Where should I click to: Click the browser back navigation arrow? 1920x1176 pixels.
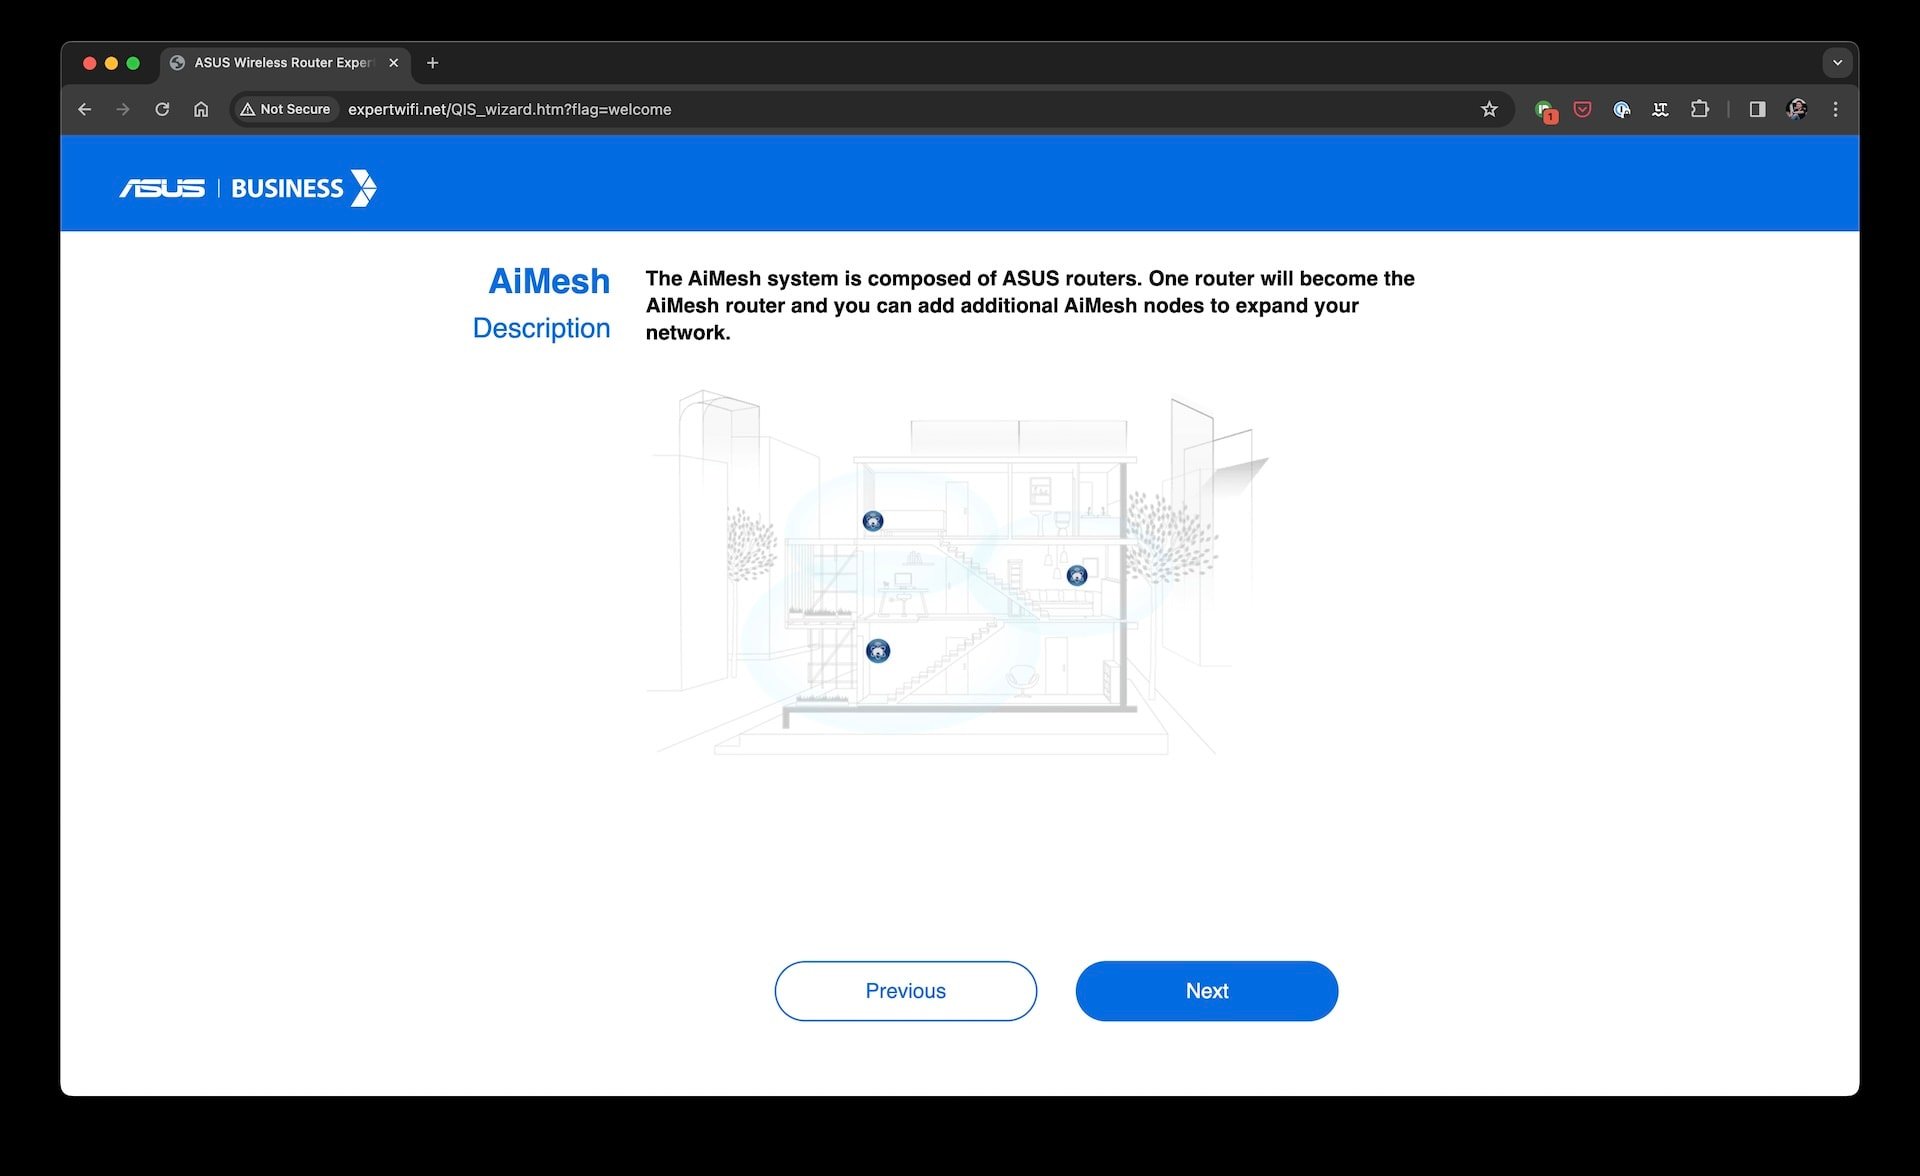(84, 108)
